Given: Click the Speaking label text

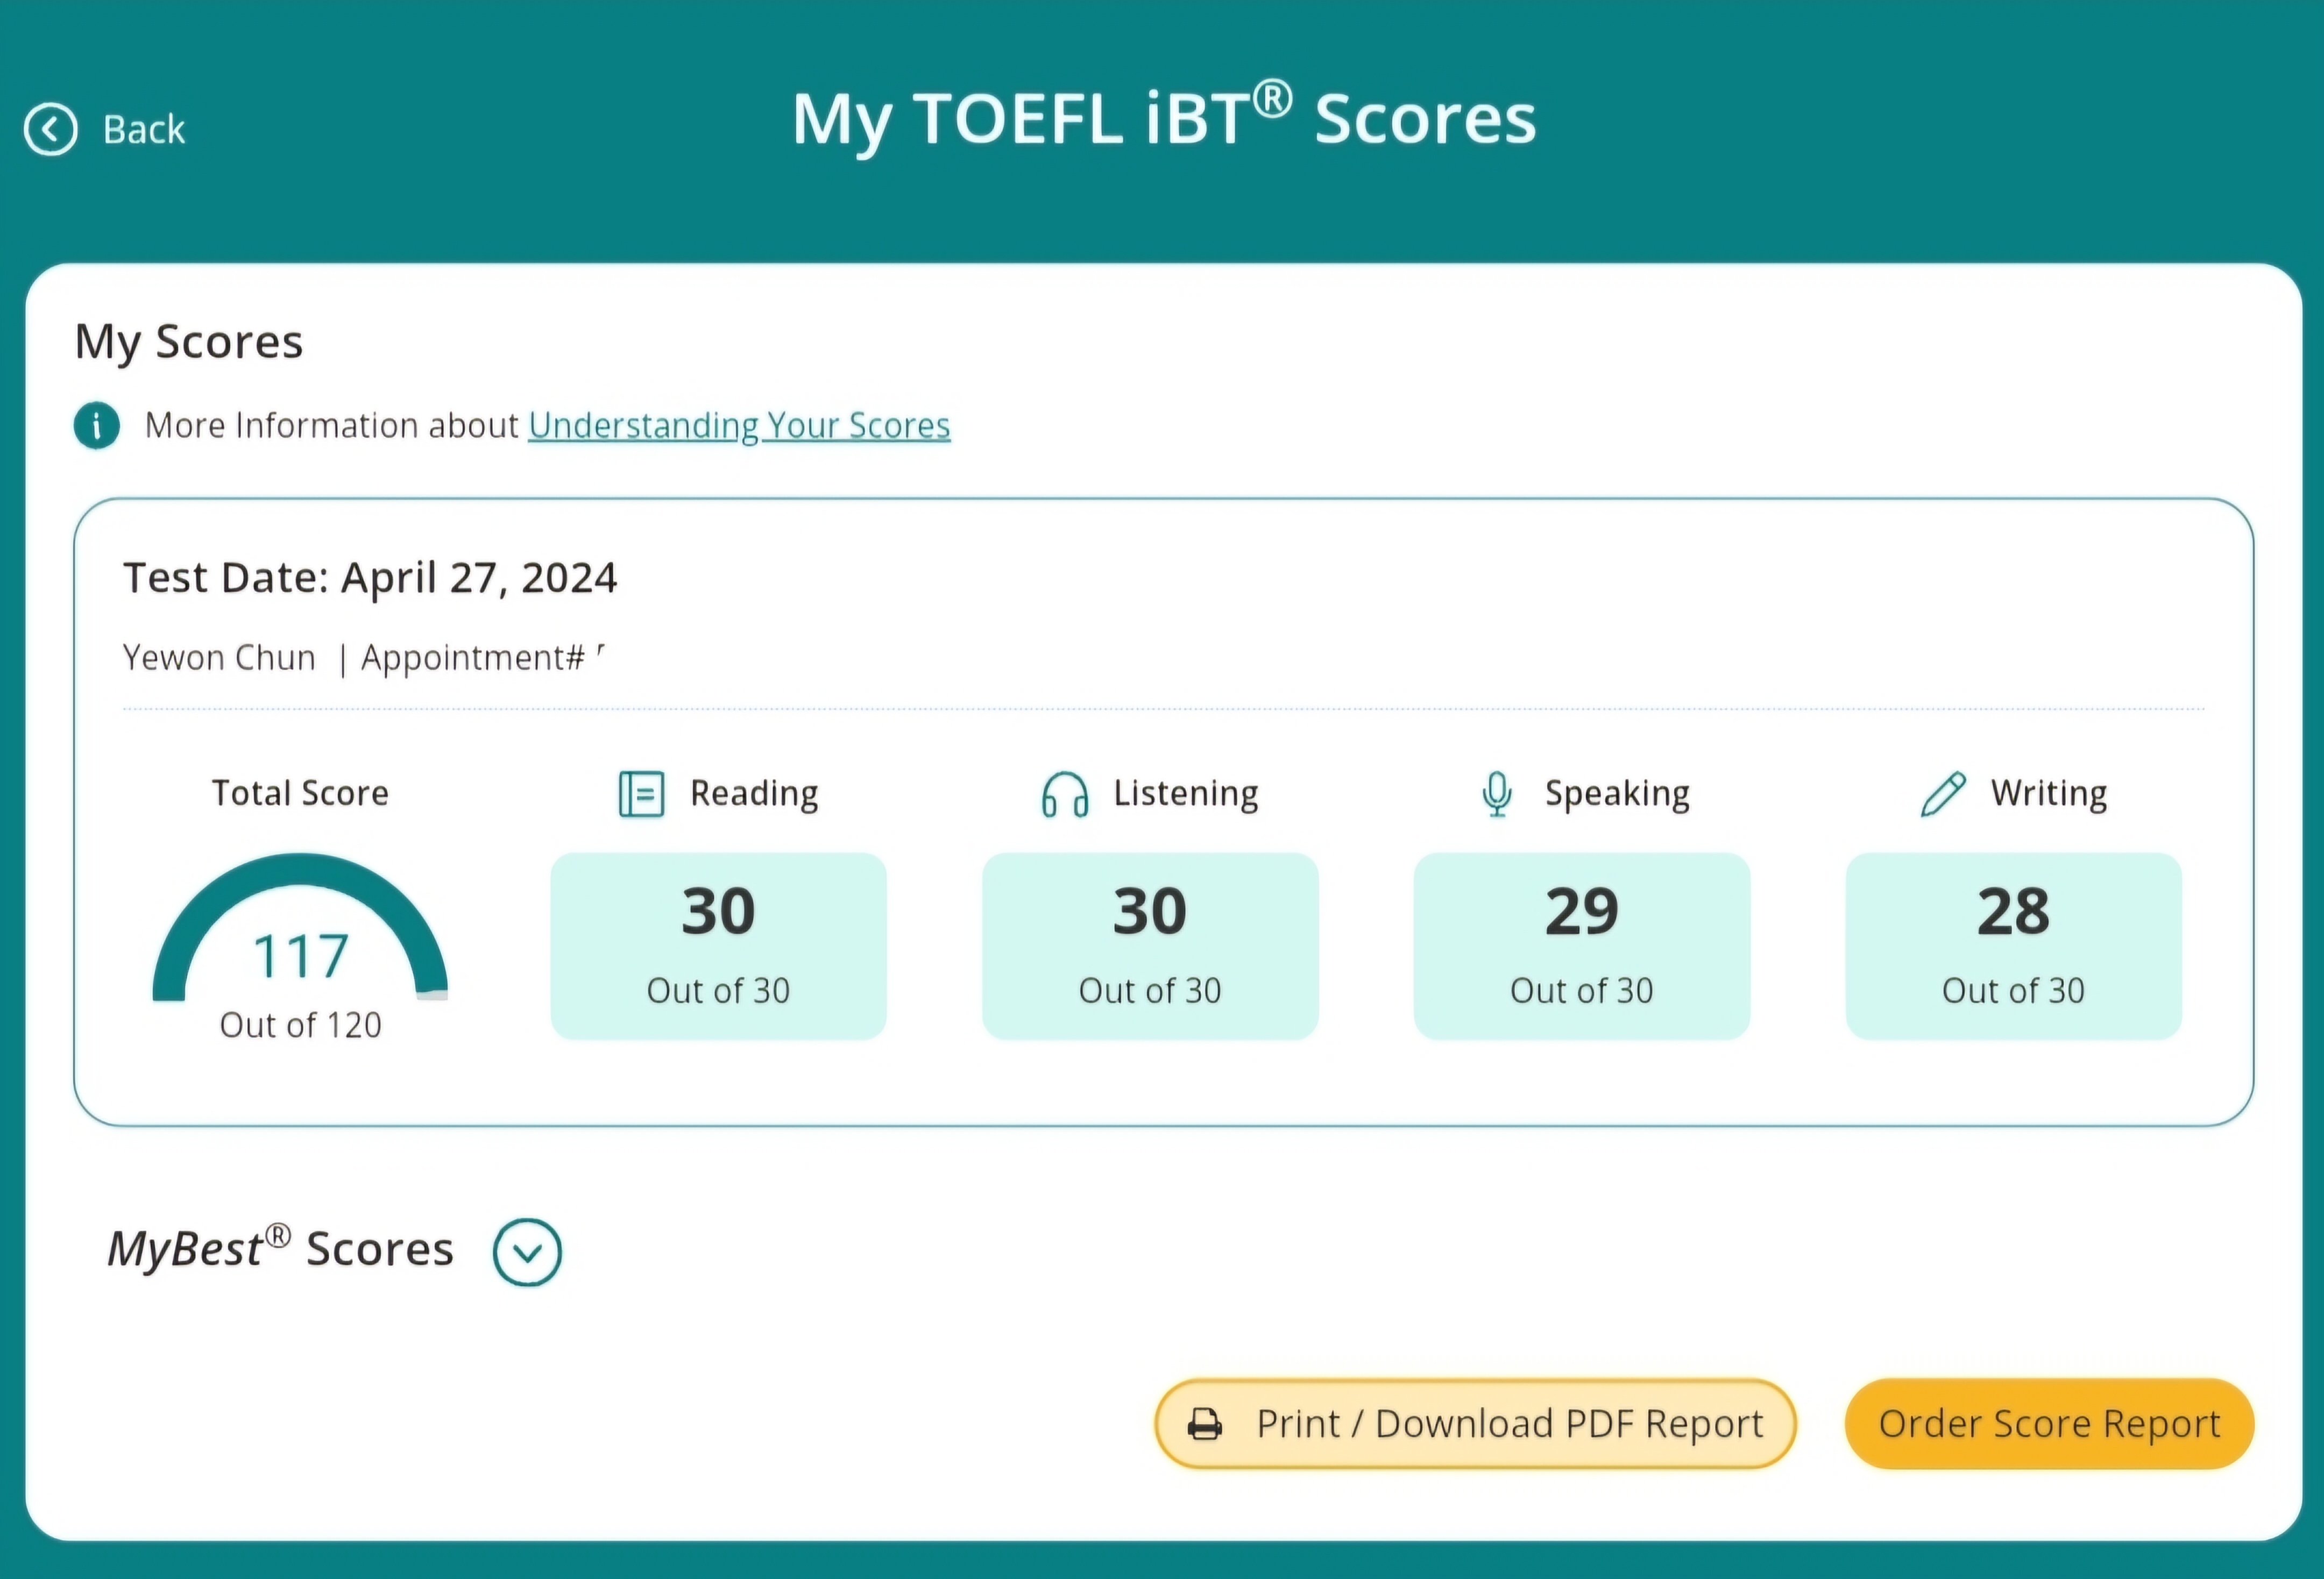Looking at the screenshot, I should 1617,794.
